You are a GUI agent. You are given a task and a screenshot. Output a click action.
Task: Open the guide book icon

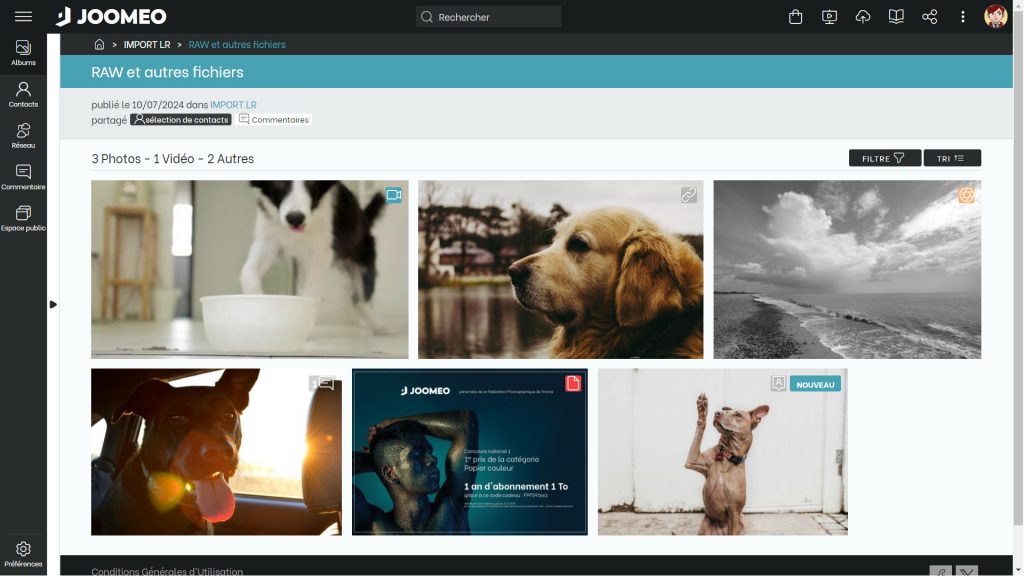pyautogui.click(x=896, y=17)
